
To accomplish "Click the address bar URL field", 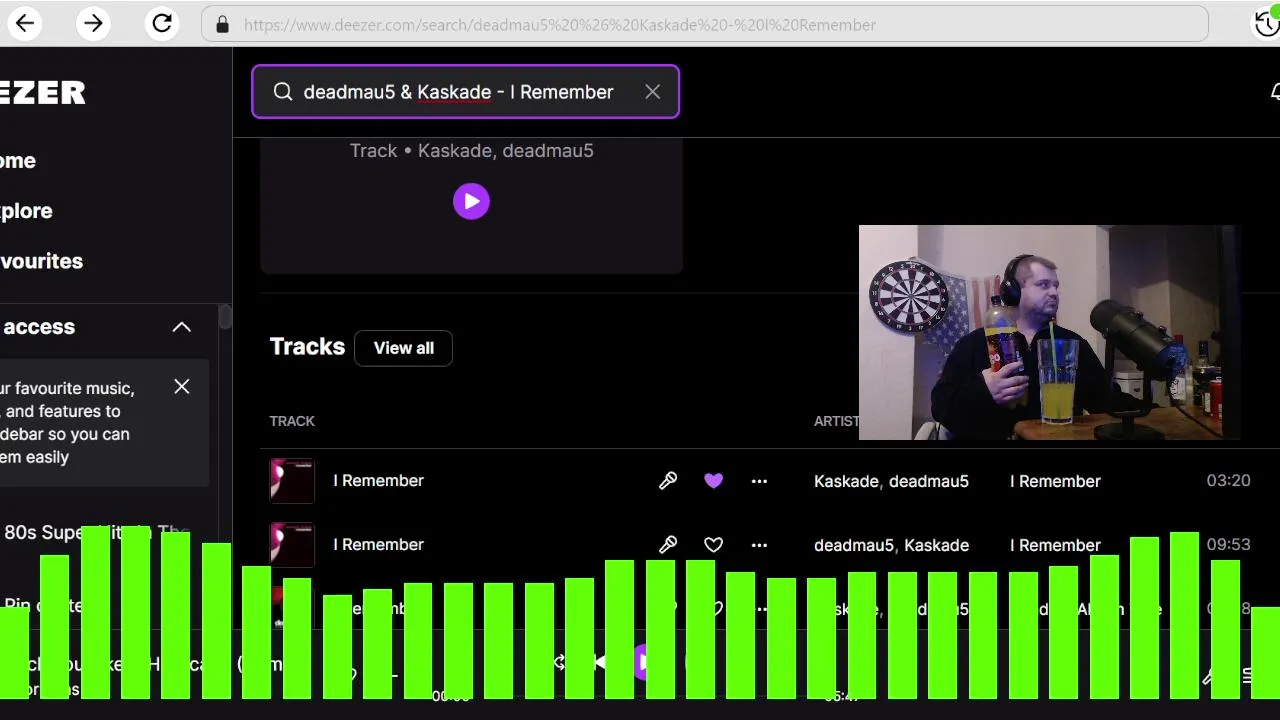I will pyautogui.click(x=705, y=24).
